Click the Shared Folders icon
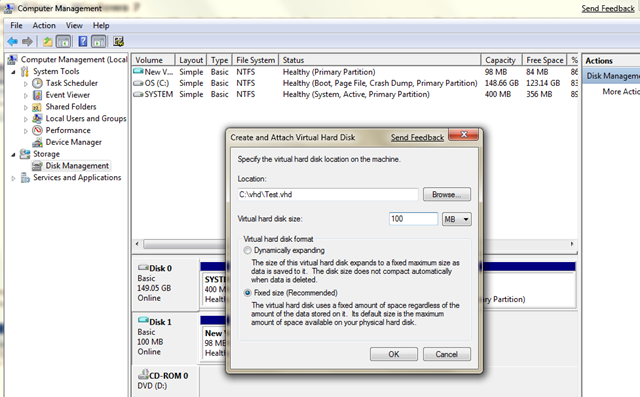This screenshot has width=640, height=397. click(37, 107)
